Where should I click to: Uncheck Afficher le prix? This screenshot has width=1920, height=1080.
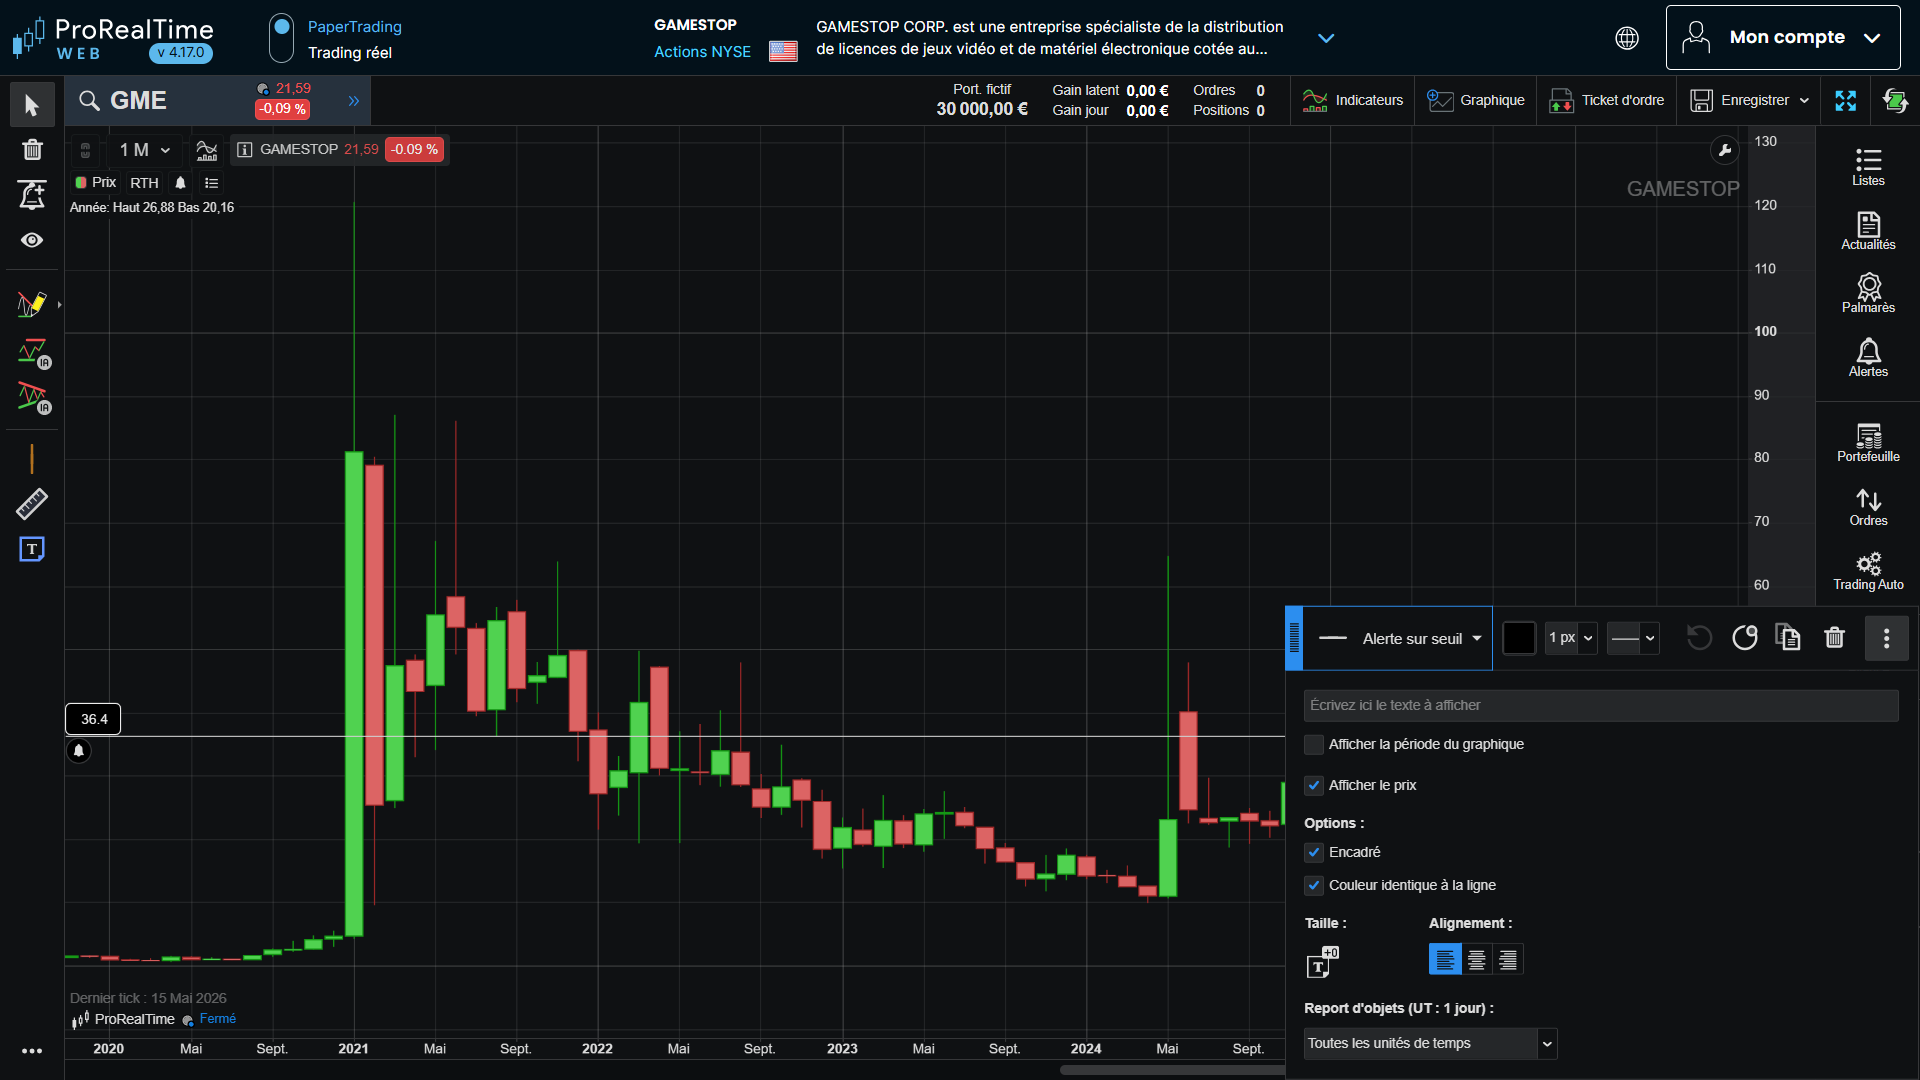(1314, 786)
